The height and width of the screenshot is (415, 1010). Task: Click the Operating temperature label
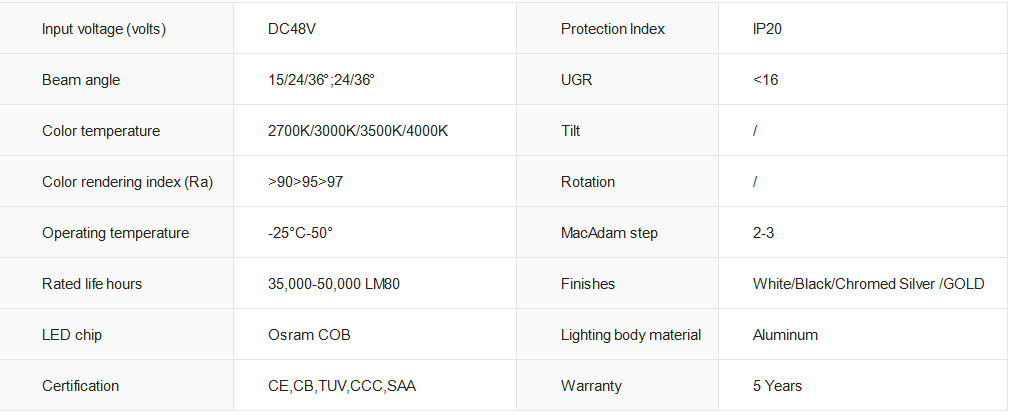(x=116, y=233)
